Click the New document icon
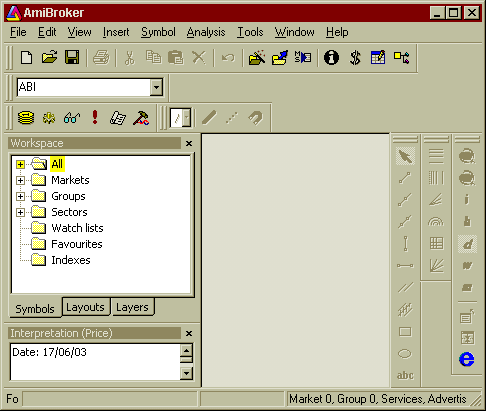The width and height of the screenshot is (486, 411). 26,57
